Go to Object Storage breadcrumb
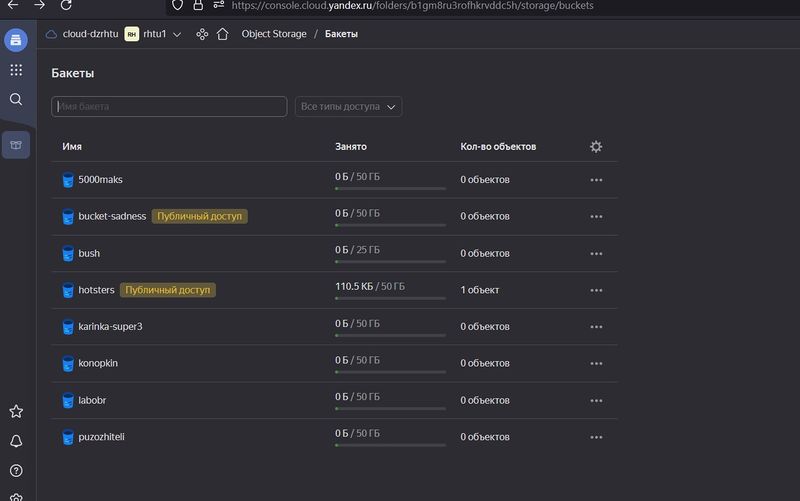800x501 pixels. pyautogui.click(x=273, y=34)
